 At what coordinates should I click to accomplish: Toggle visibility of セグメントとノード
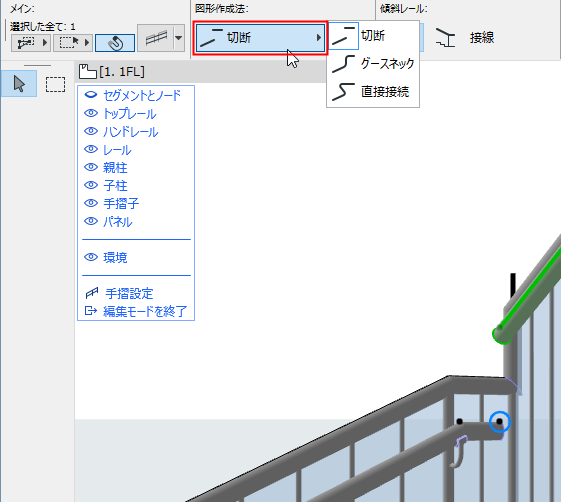[91, 95]
